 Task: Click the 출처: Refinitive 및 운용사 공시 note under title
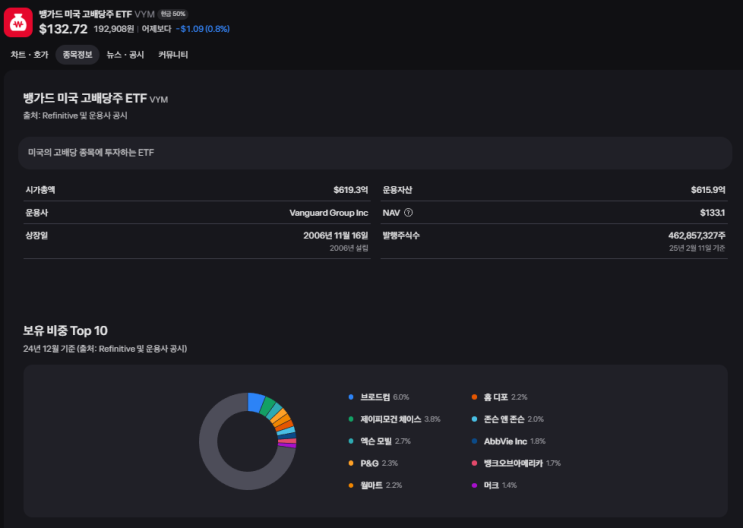[75, 116]
